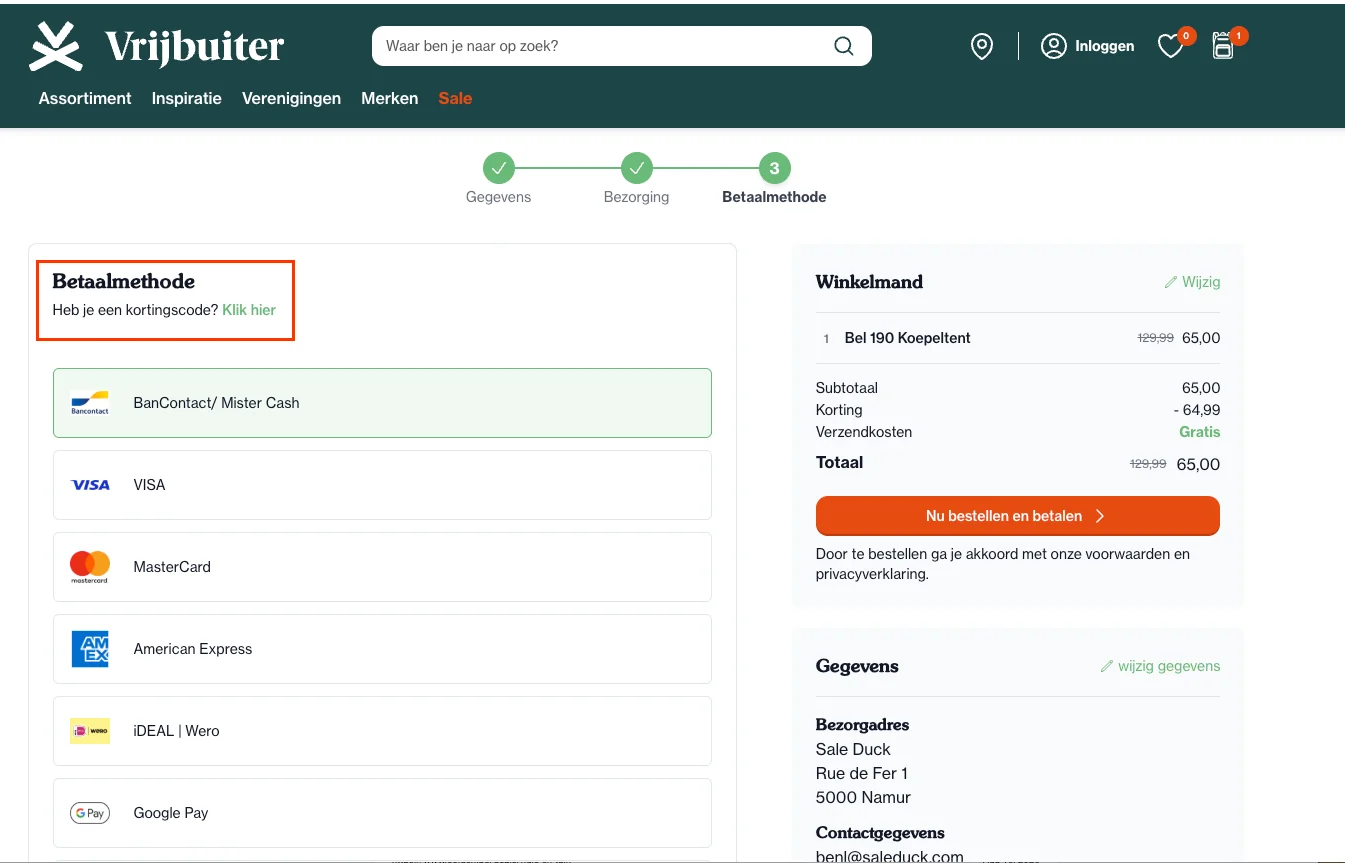The image size is (1345, 863).
Task: Focus the 'Waar ben je naar op zoek?' search field
Action: (622, 46)
